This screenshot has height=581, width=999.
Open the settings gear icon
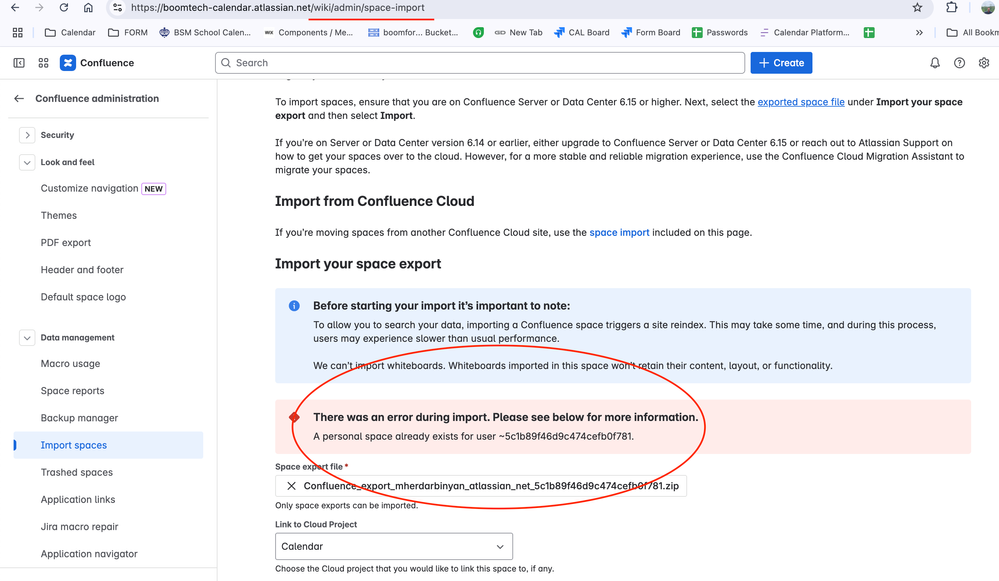[984, 63]
